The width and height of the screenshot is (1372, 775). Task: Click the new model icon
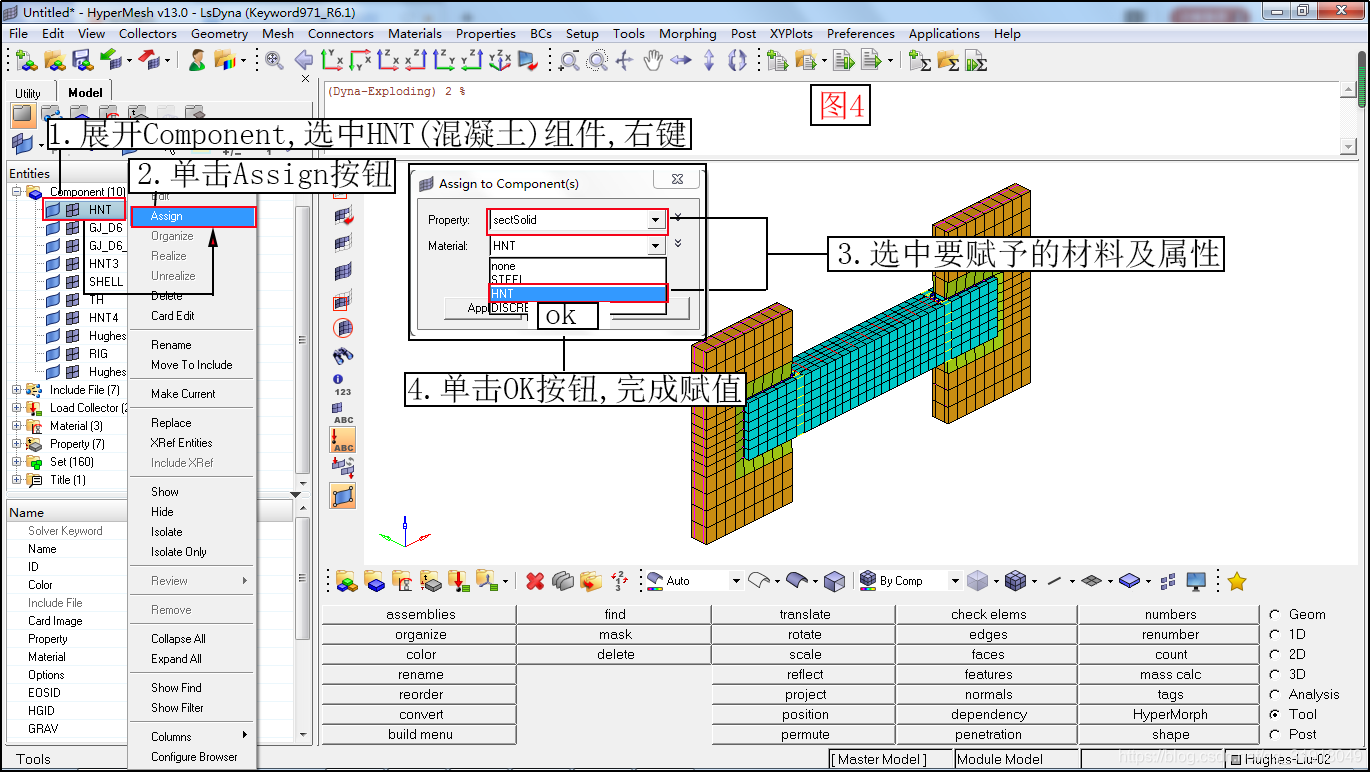[x=26, y=61]
